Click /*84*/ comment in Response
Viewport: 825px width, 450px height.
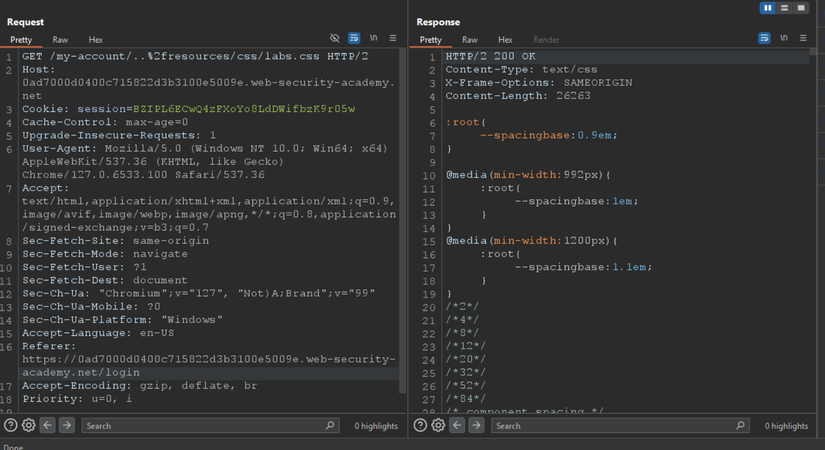click(x=466, y=398)
